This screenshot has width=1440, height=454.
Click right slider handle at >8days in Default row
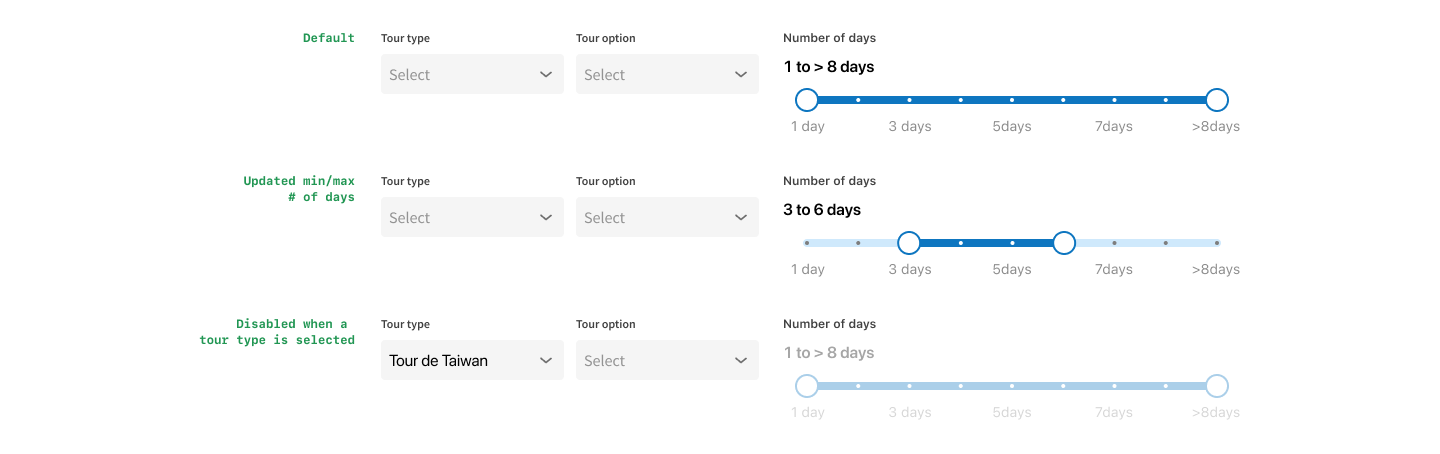pos(1216,100)
